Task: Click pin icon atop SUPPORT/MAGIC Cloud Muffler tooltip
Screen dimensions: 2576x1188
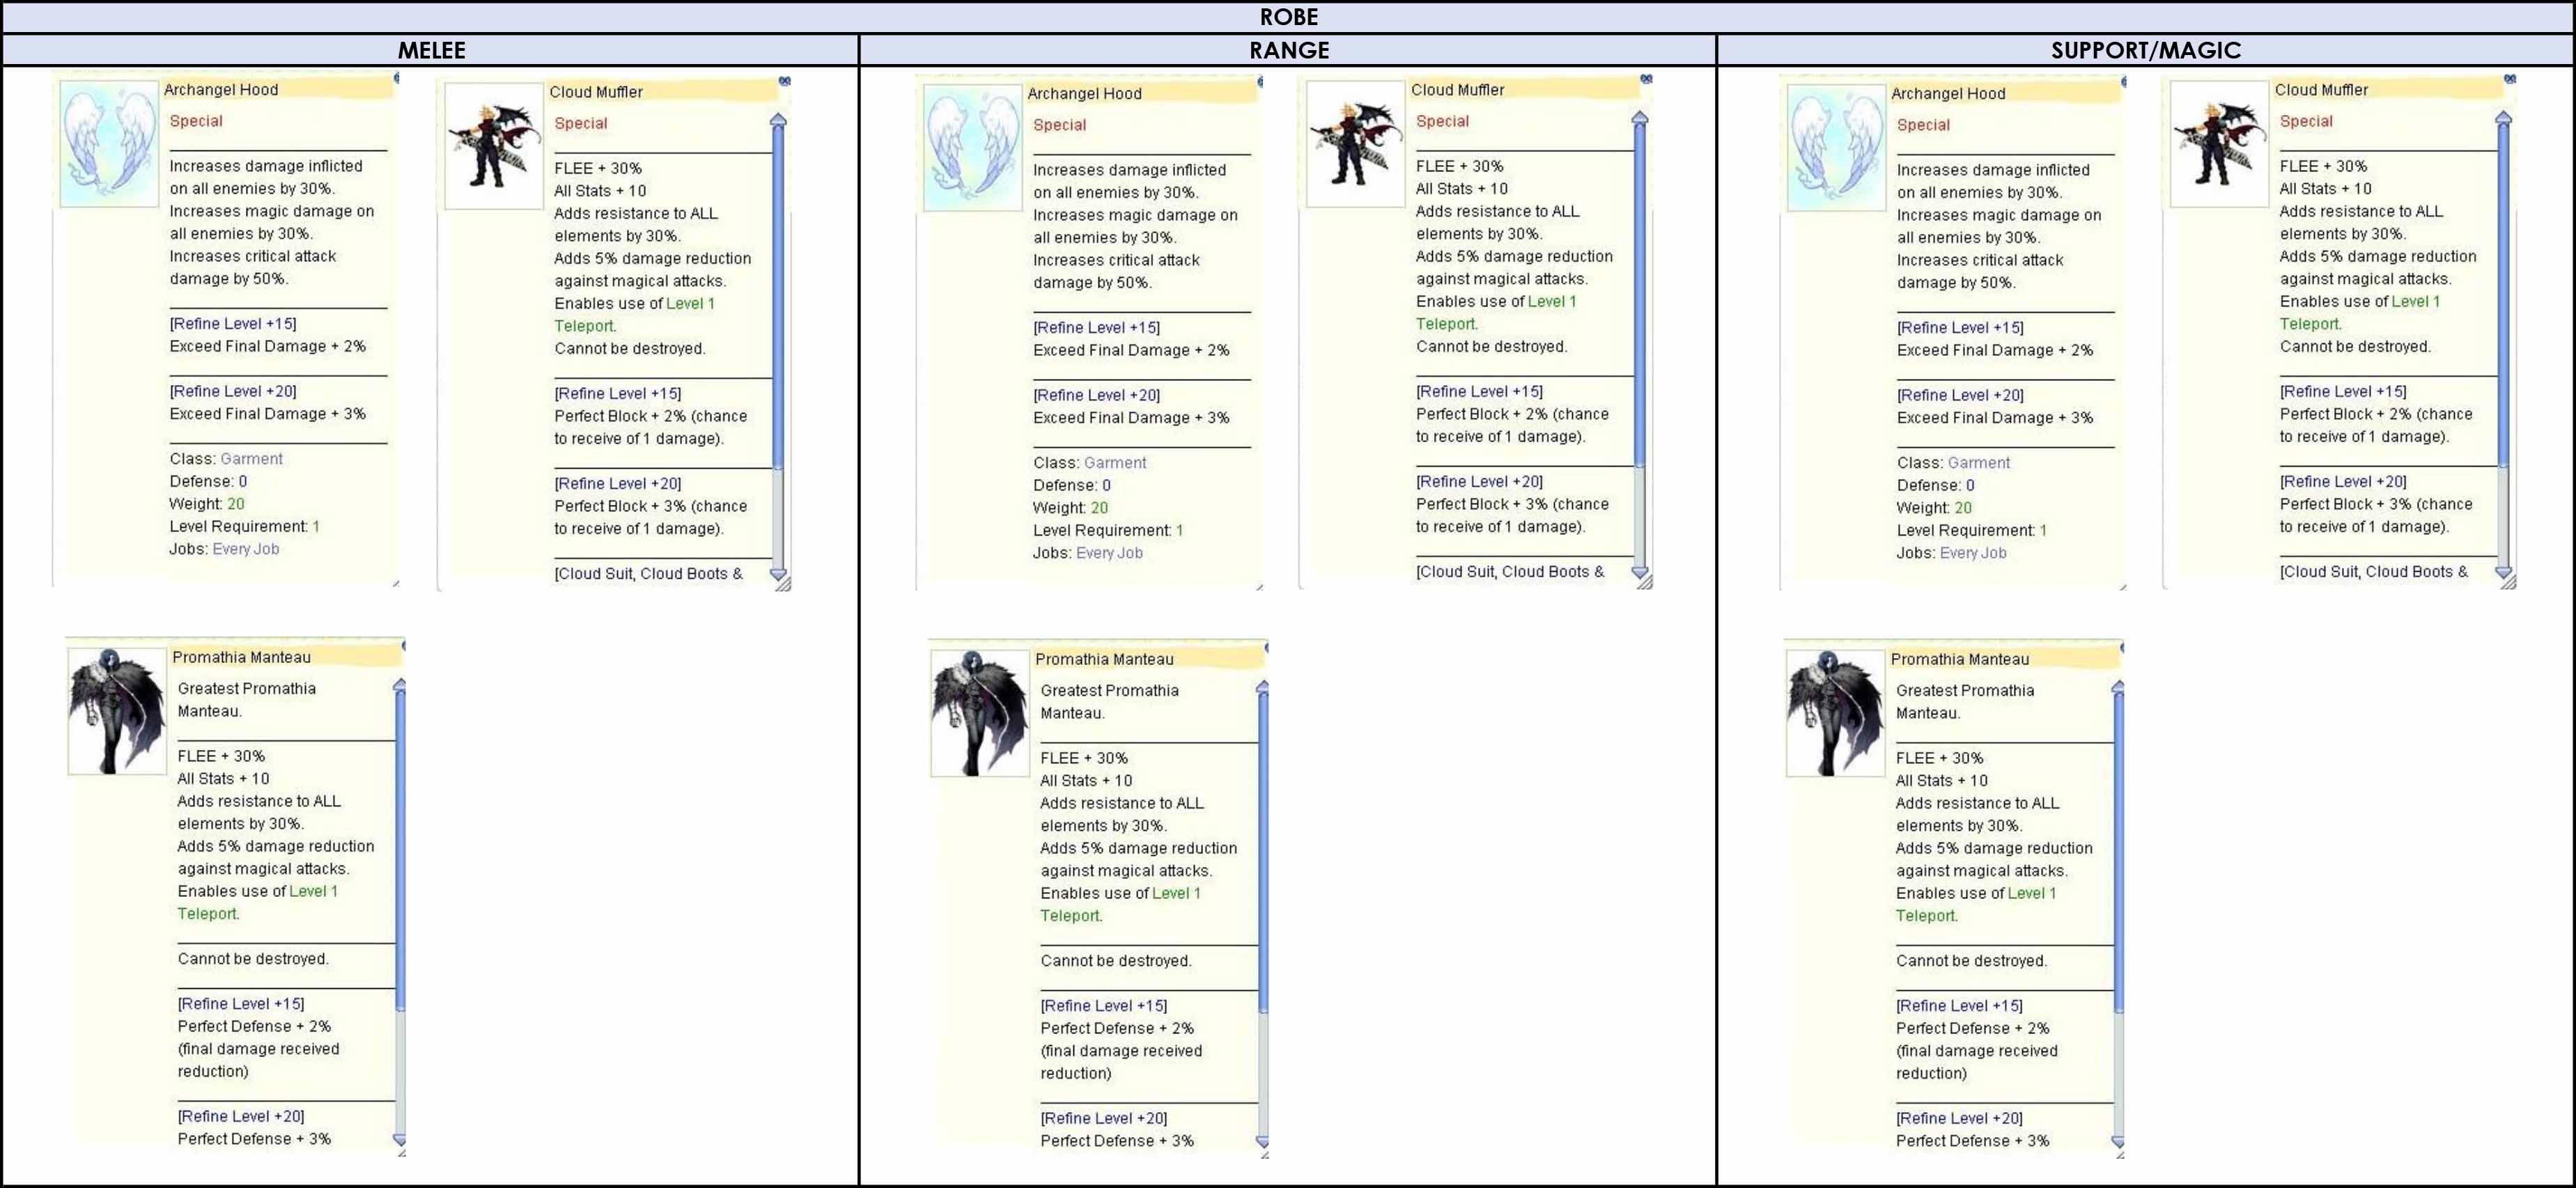Action: click(2510, 78)
